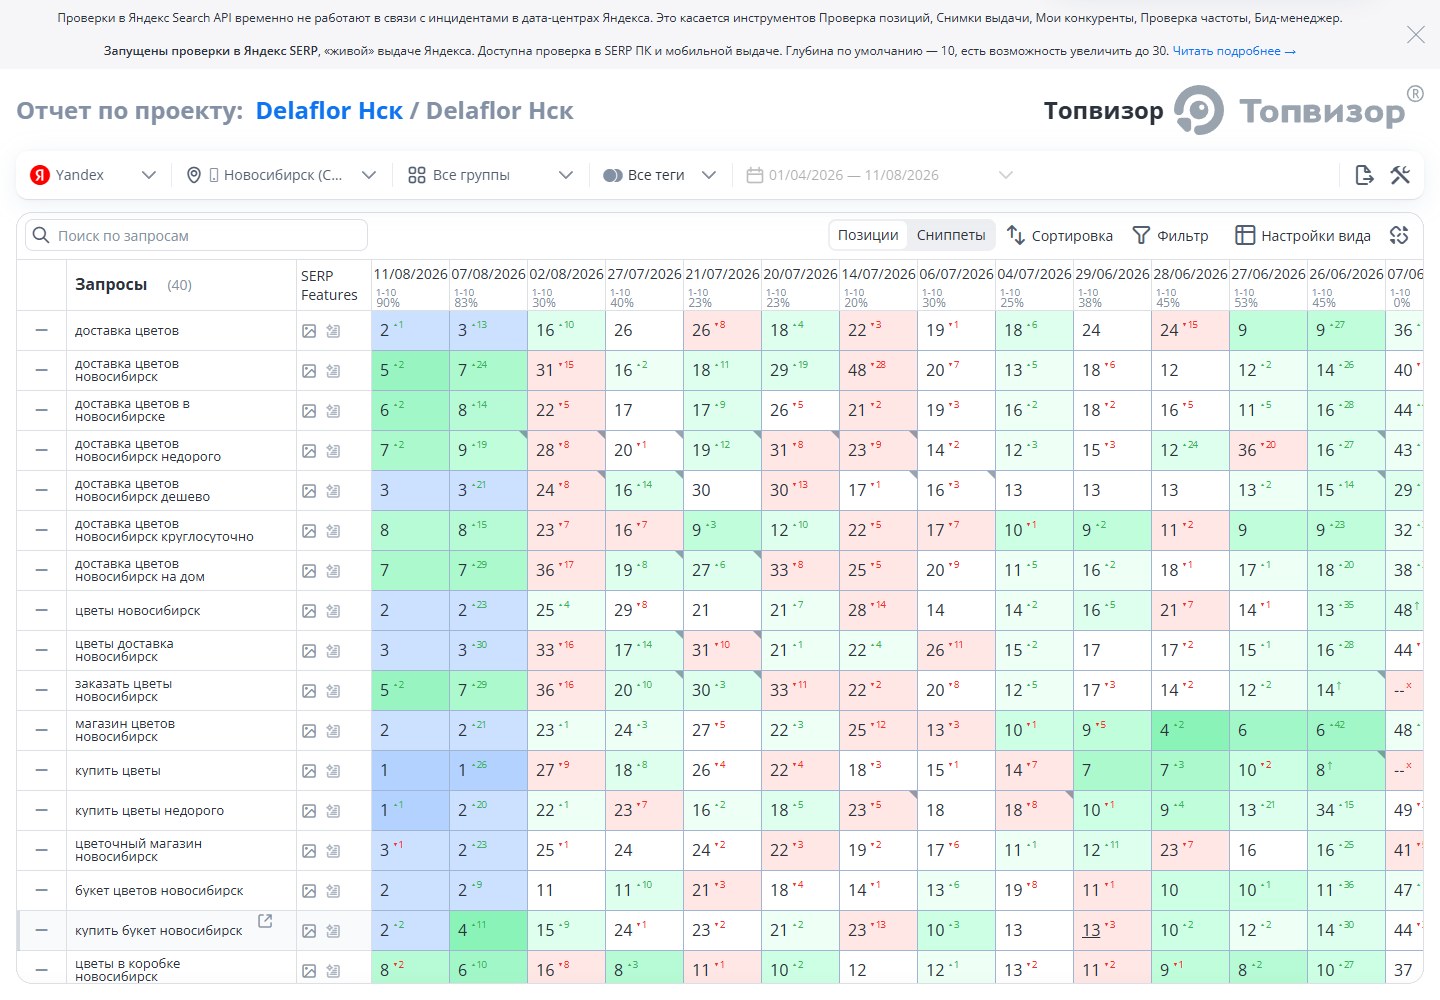Click the snippet SERP icon for "букет цветов новосибирск"
The width and height of the screenshot is (1440, 1000).
[333, 891]
